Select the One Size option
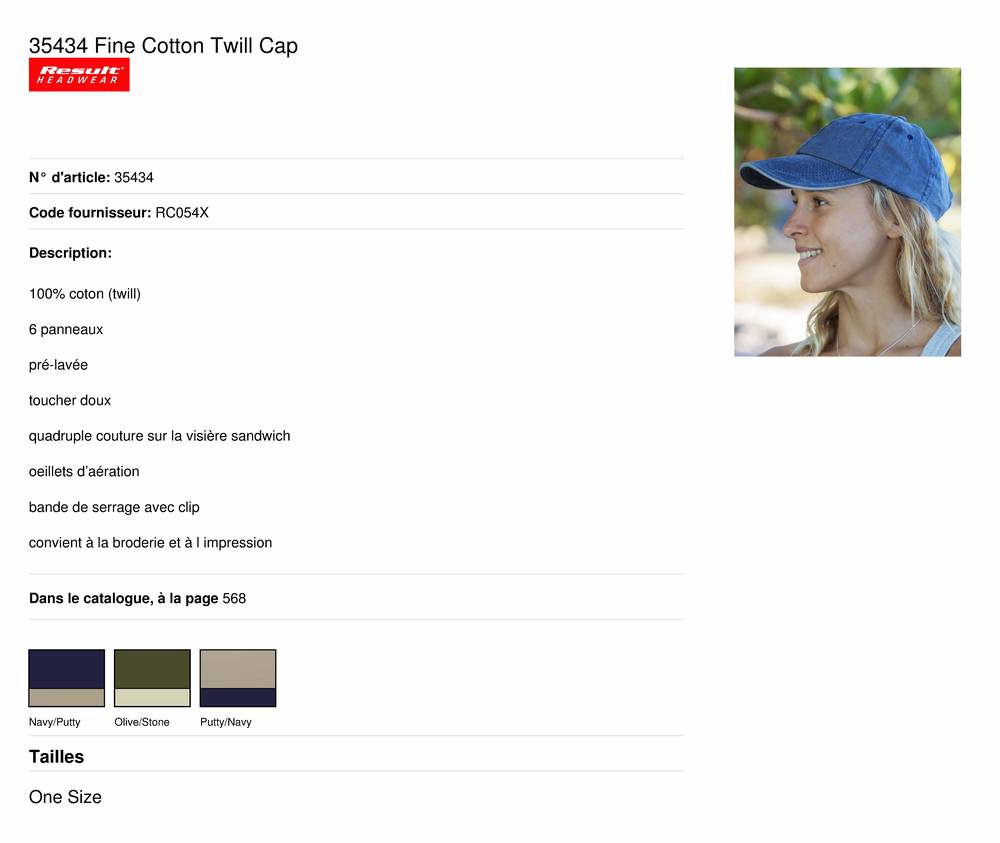 (x=65, y=796)
